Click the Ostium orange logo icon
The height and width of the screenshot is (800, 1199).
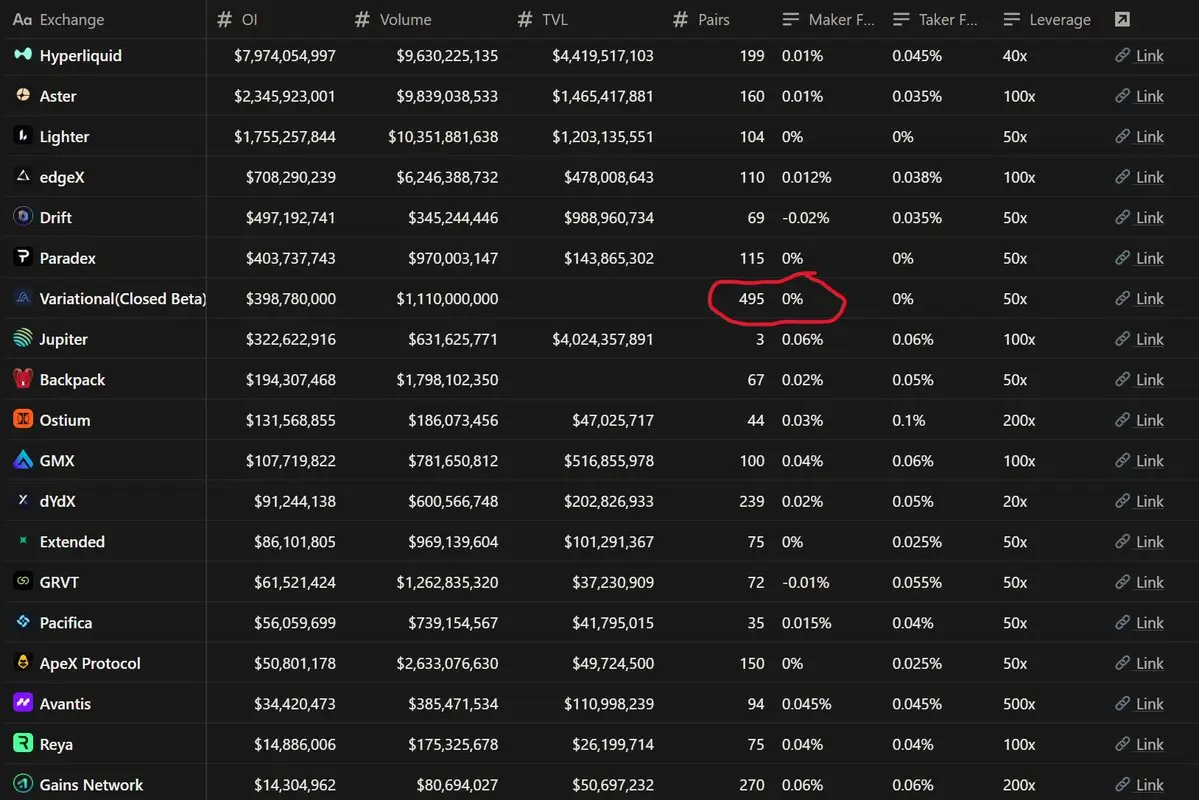(23, 419)
